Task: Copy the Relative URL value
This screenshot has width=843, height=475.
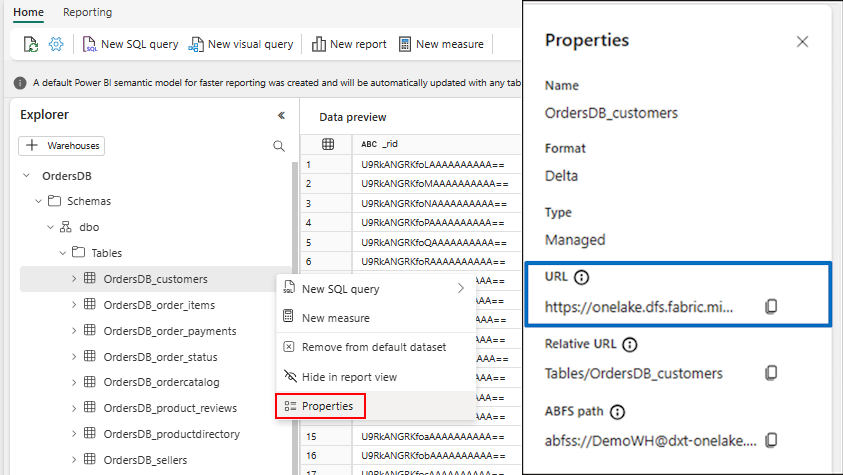Action: click(x=771, y=373)
